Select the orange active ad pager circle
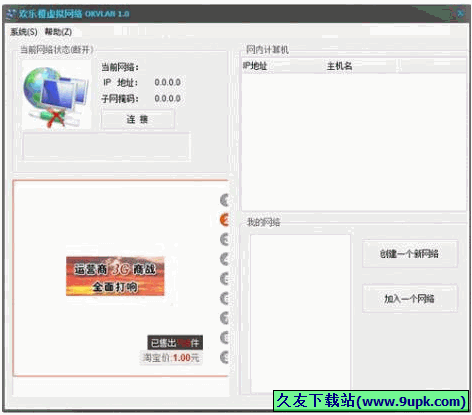Viewport: 472px width, 415px height. 225,220
